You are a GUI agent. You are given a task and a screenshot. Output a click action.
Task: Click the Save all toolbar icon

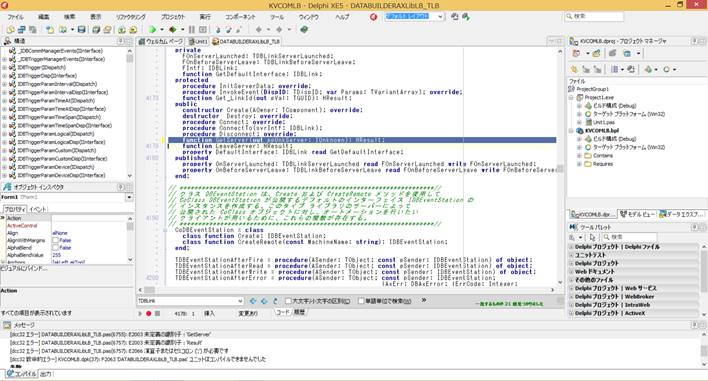(96, 30)
